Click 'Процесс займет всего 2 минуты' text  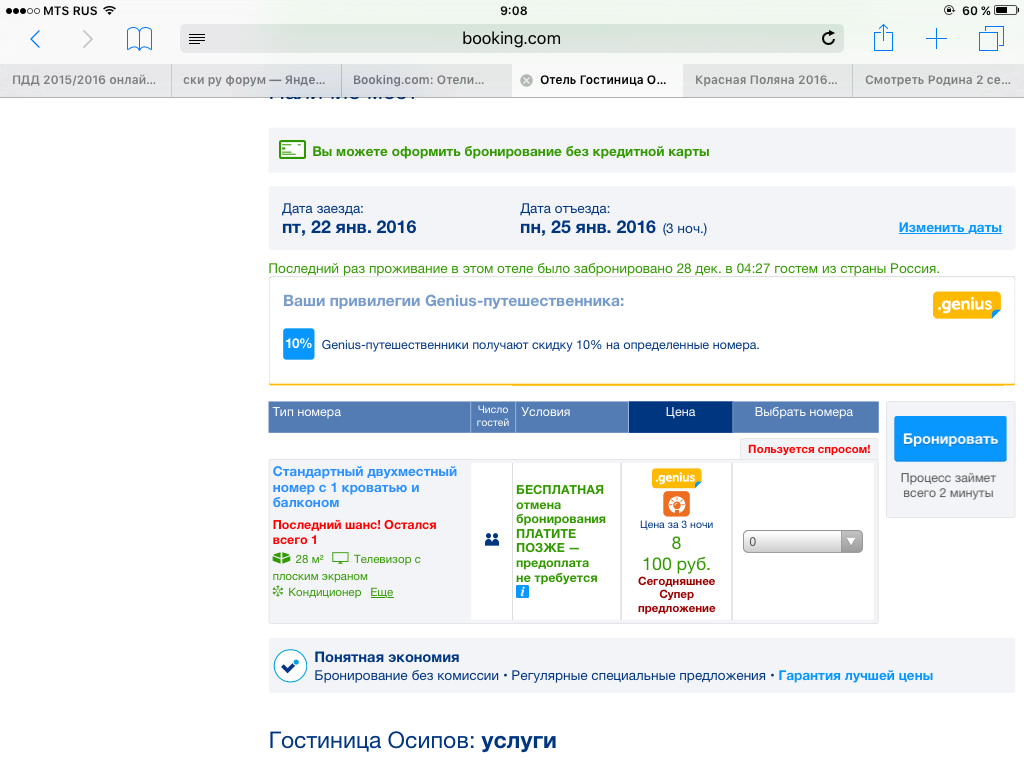coord(948,485)
